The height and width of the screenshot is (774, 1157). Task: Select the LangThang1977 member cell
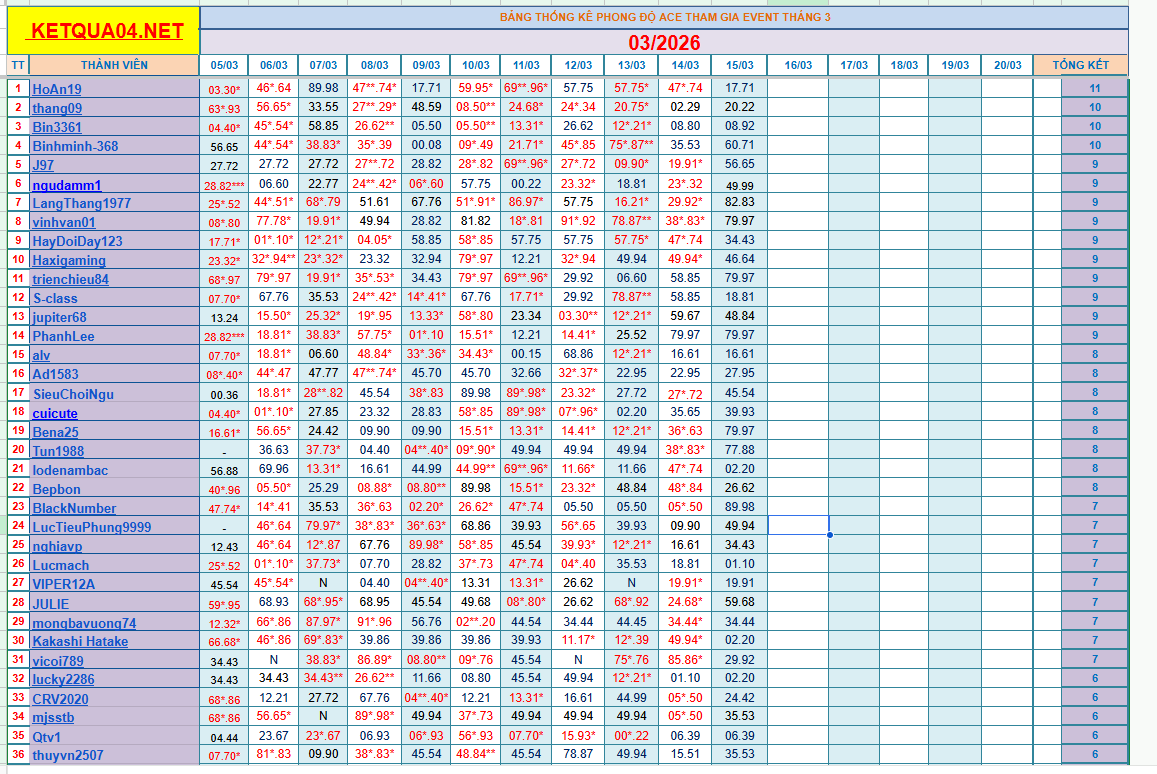114,202
